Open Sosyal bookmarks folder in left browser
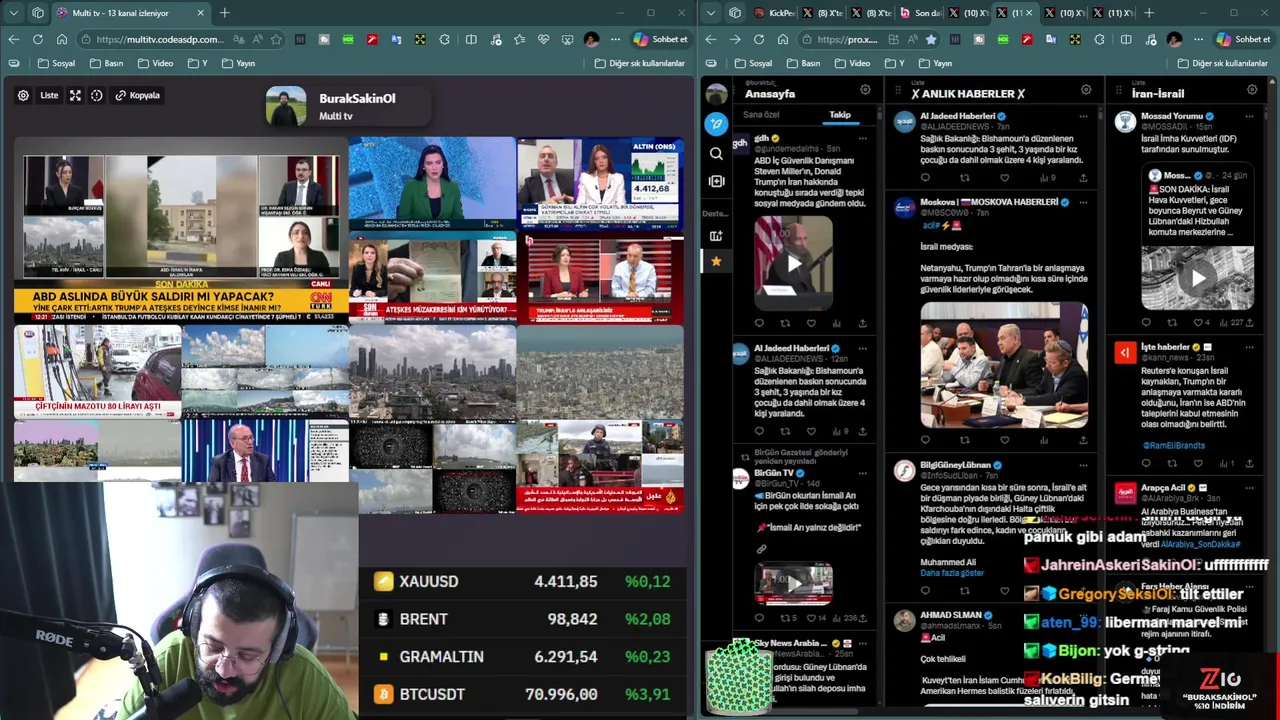Screen dimensions: 1280x720 pyautogui.click(x=57, y=63)
